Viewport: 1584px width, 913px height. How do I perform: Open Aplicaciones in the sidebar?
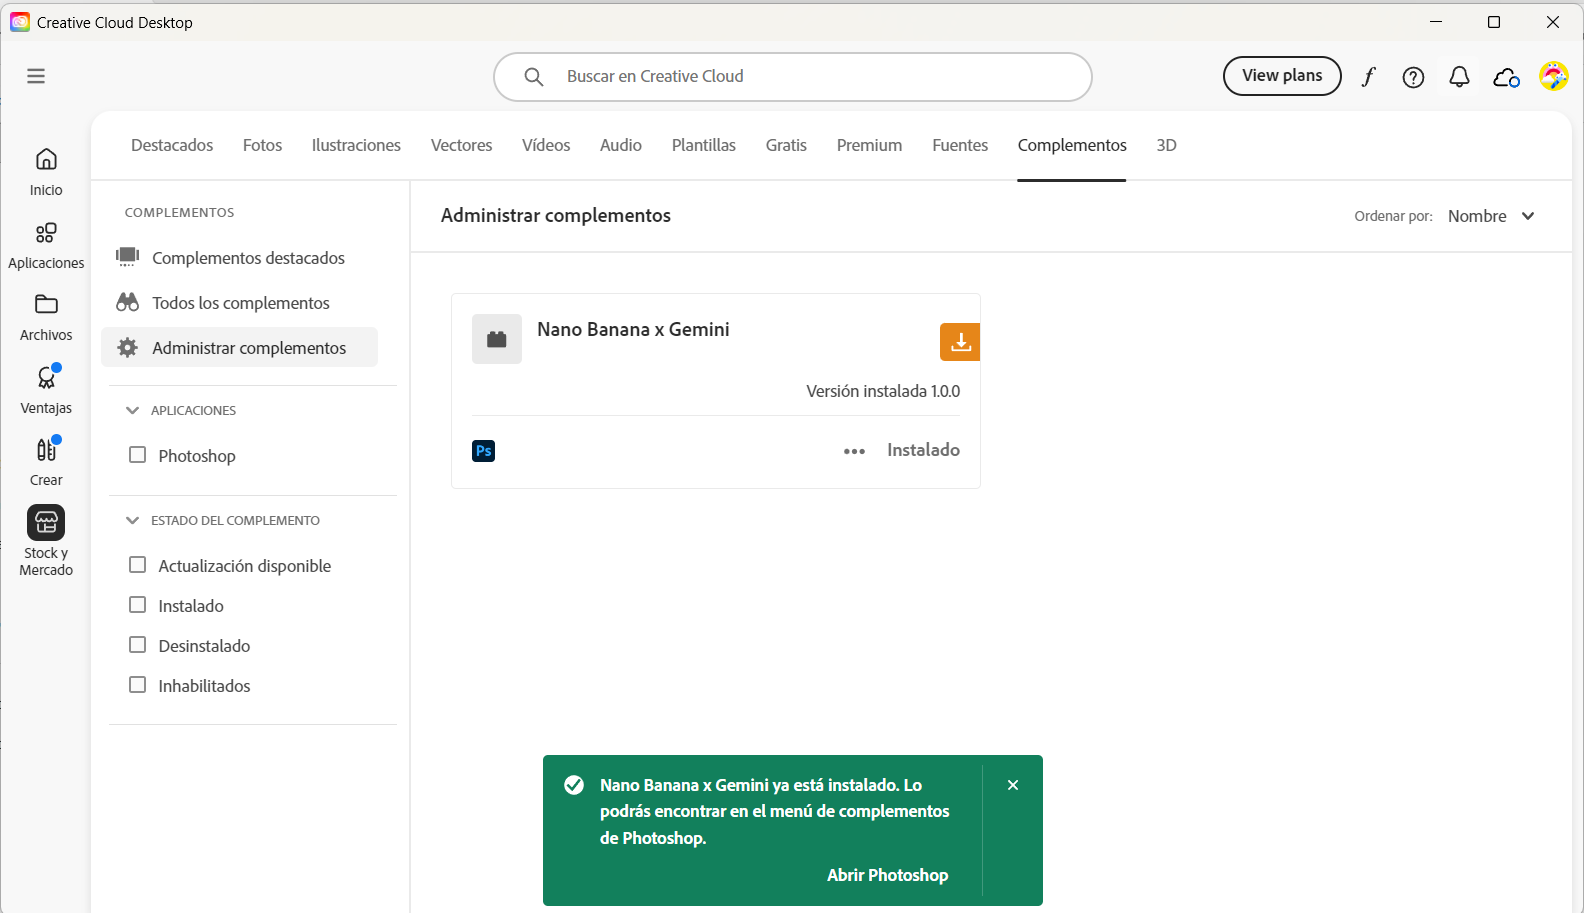[x=46, y=246]
